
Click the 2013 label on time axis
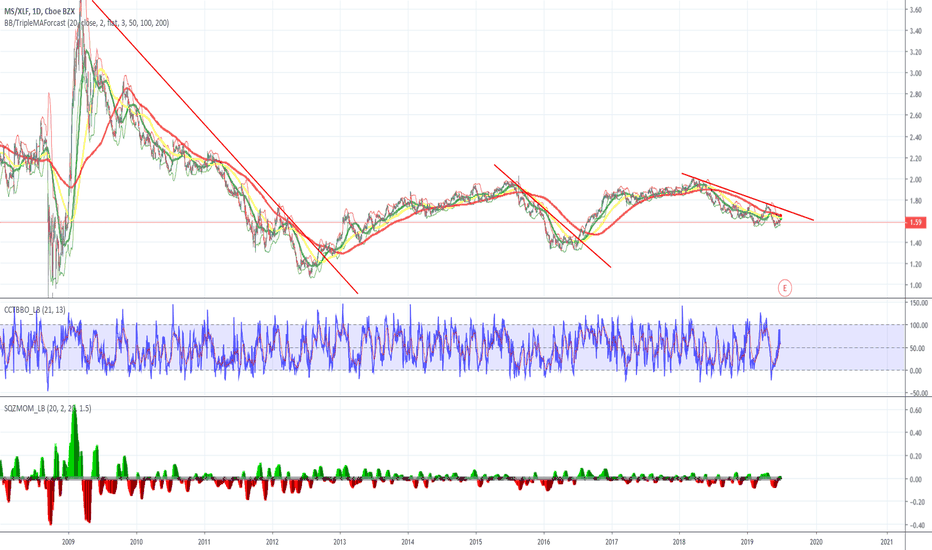[340, 542]
